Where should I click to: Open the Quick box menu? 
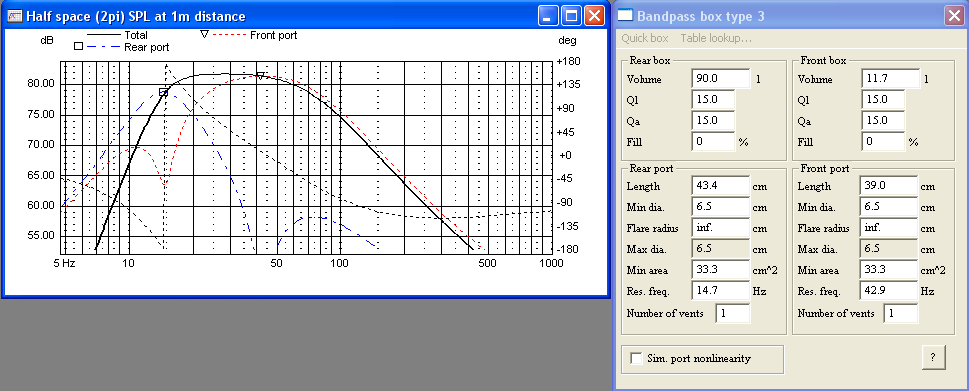(x=645, y=38)
